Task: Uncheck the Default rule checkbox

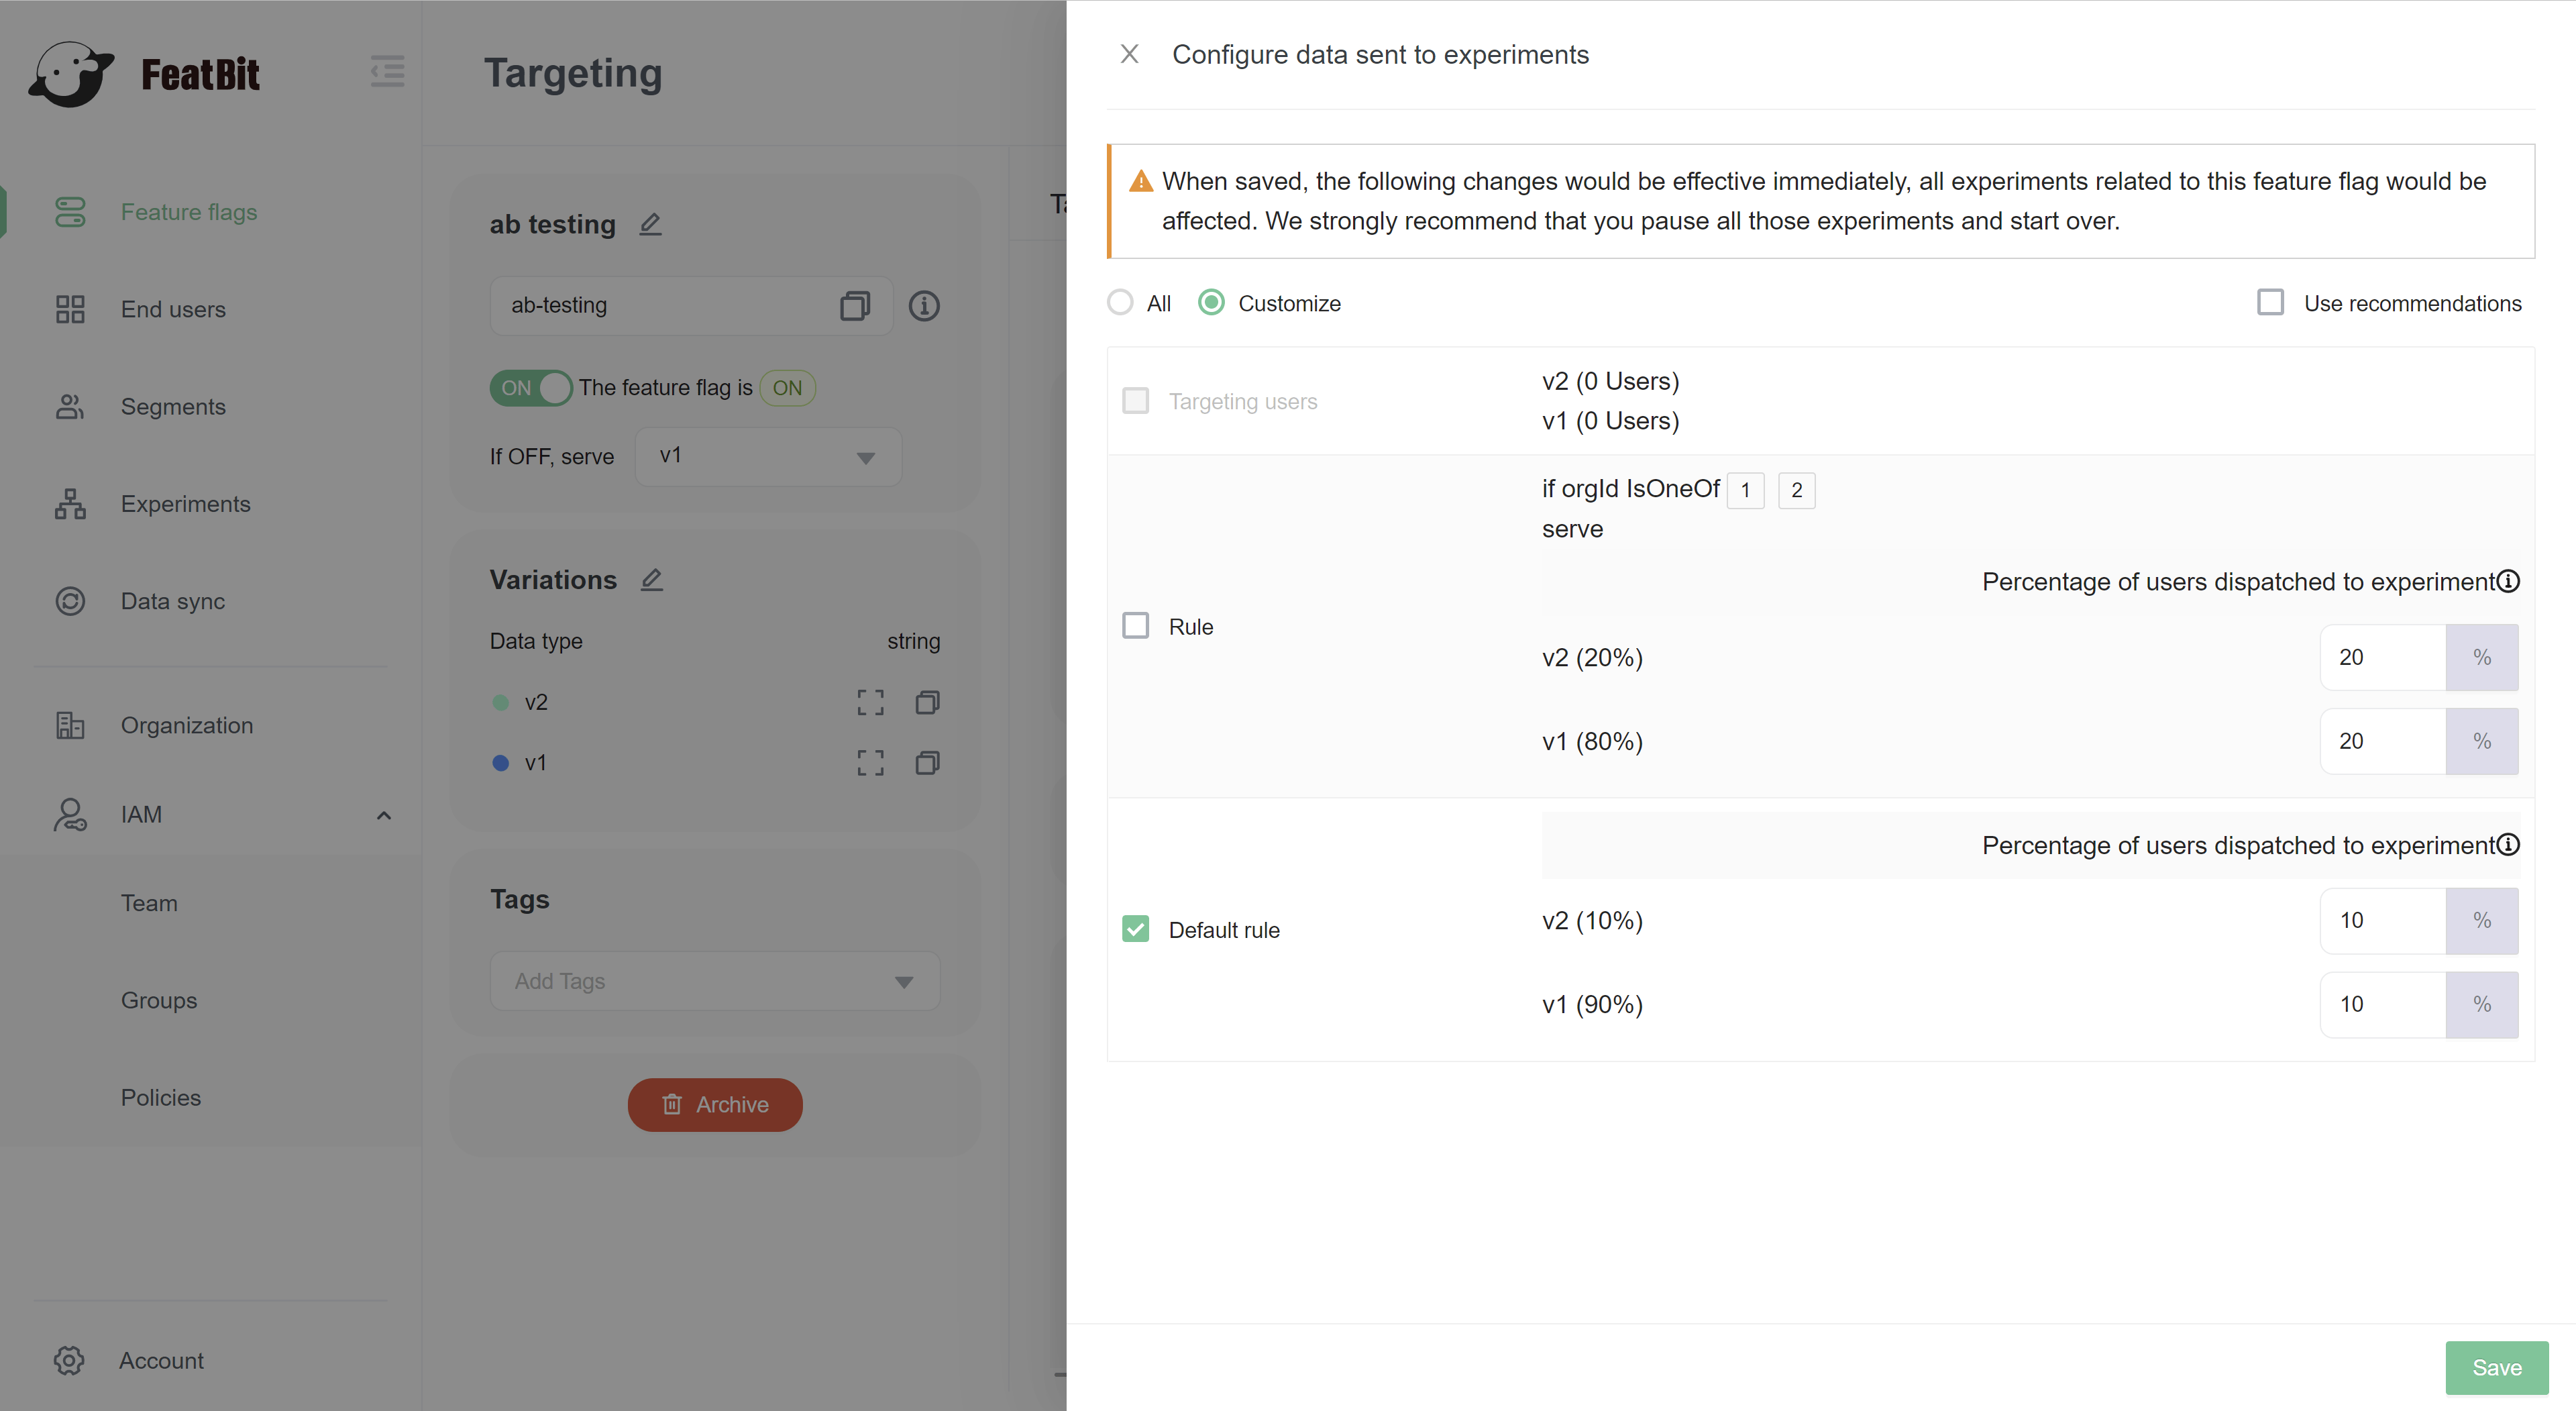Action: coord(1135,929)
